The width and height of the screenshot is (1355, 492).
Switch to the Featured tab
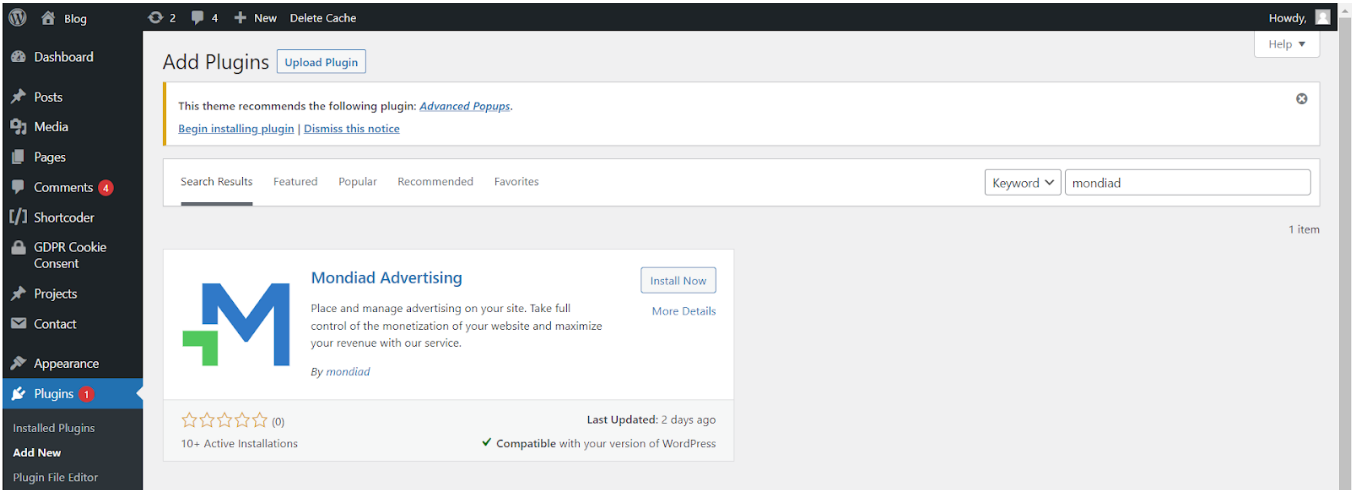295,182
